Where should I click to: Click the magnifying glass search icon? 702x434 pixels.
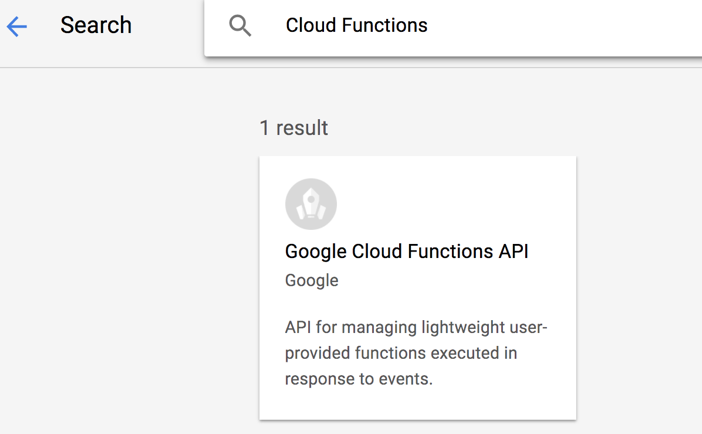[x=240, y=26]
